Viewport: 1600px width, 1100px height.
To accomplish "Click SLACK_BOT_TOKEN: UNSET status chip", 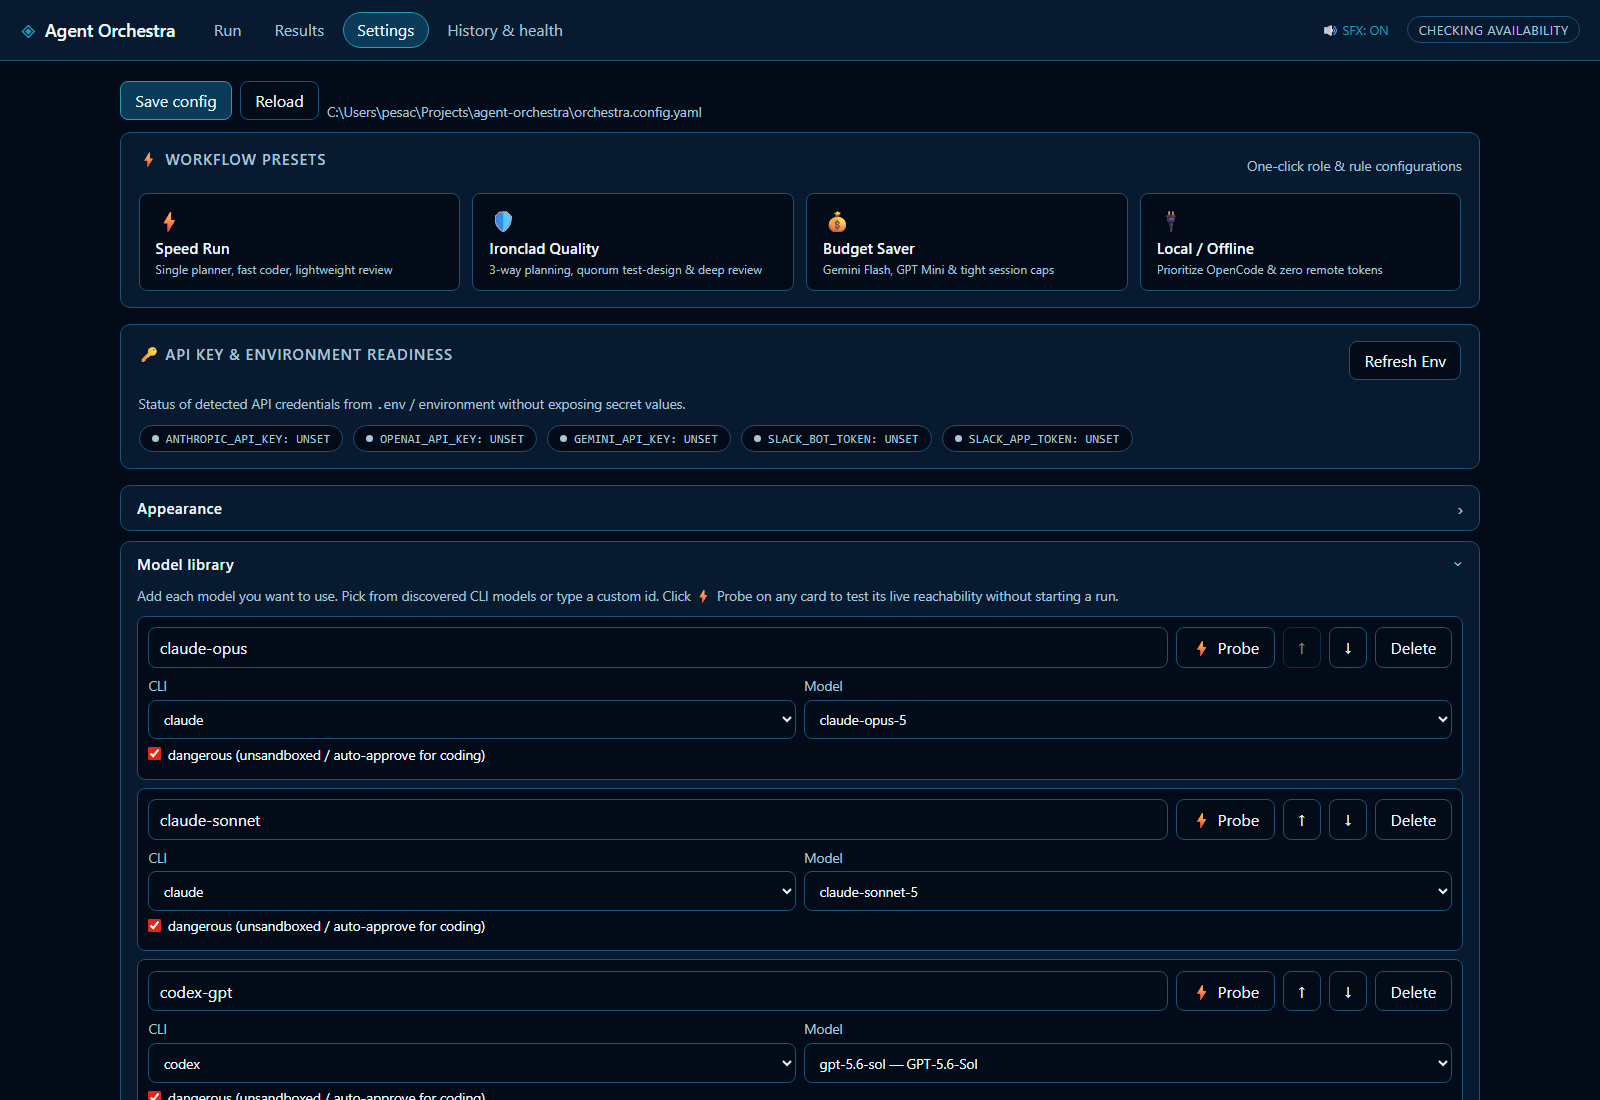I will 836,439.
